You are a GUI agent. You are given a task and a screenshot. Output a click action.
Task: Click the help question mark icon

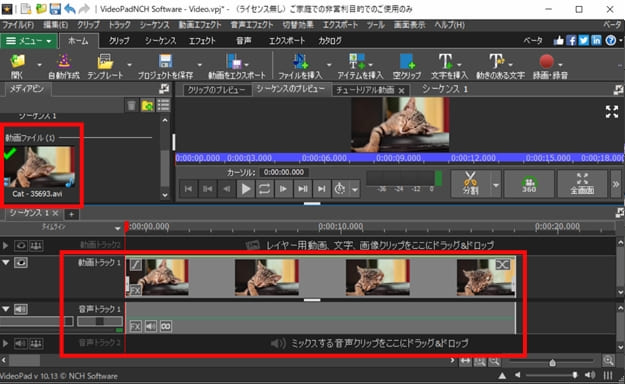pyautogui.click(x=610, y=40)
